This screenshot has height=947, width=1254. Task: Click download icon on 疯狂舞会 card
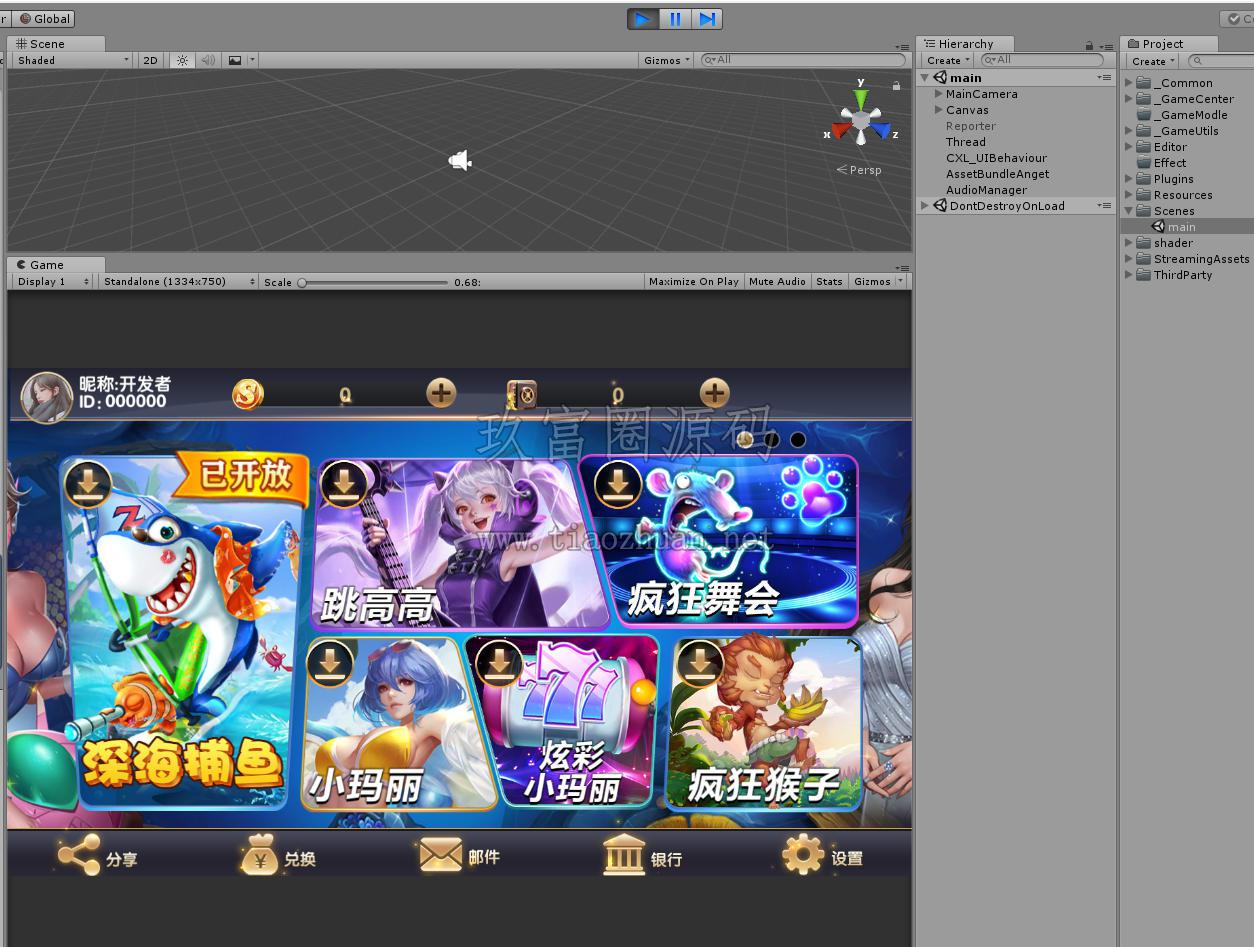click(x=618, y=484)
